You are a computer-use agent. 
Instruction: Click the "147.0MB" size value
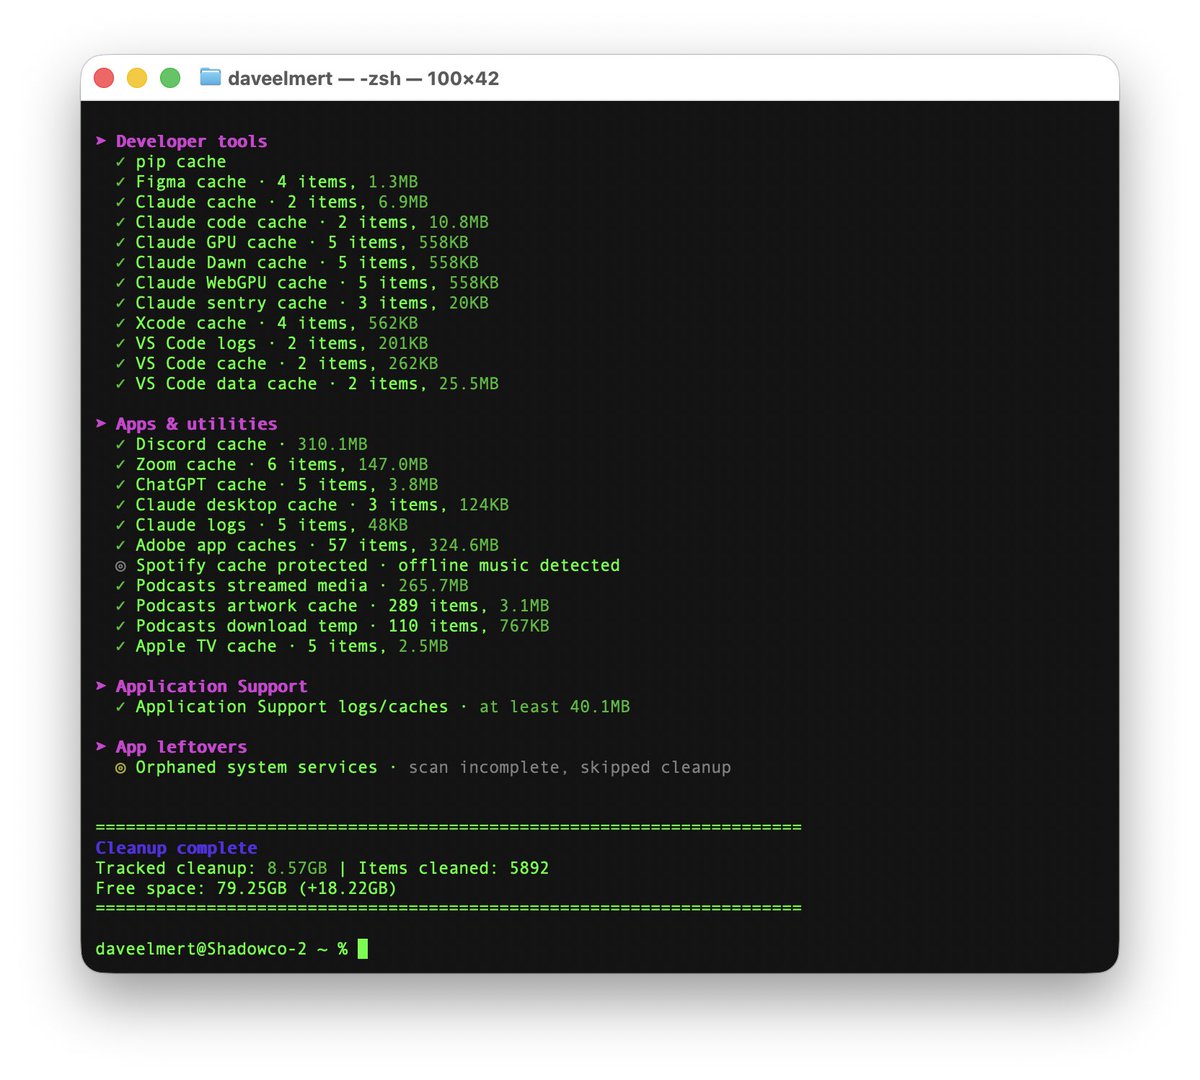tap(393, 464)
